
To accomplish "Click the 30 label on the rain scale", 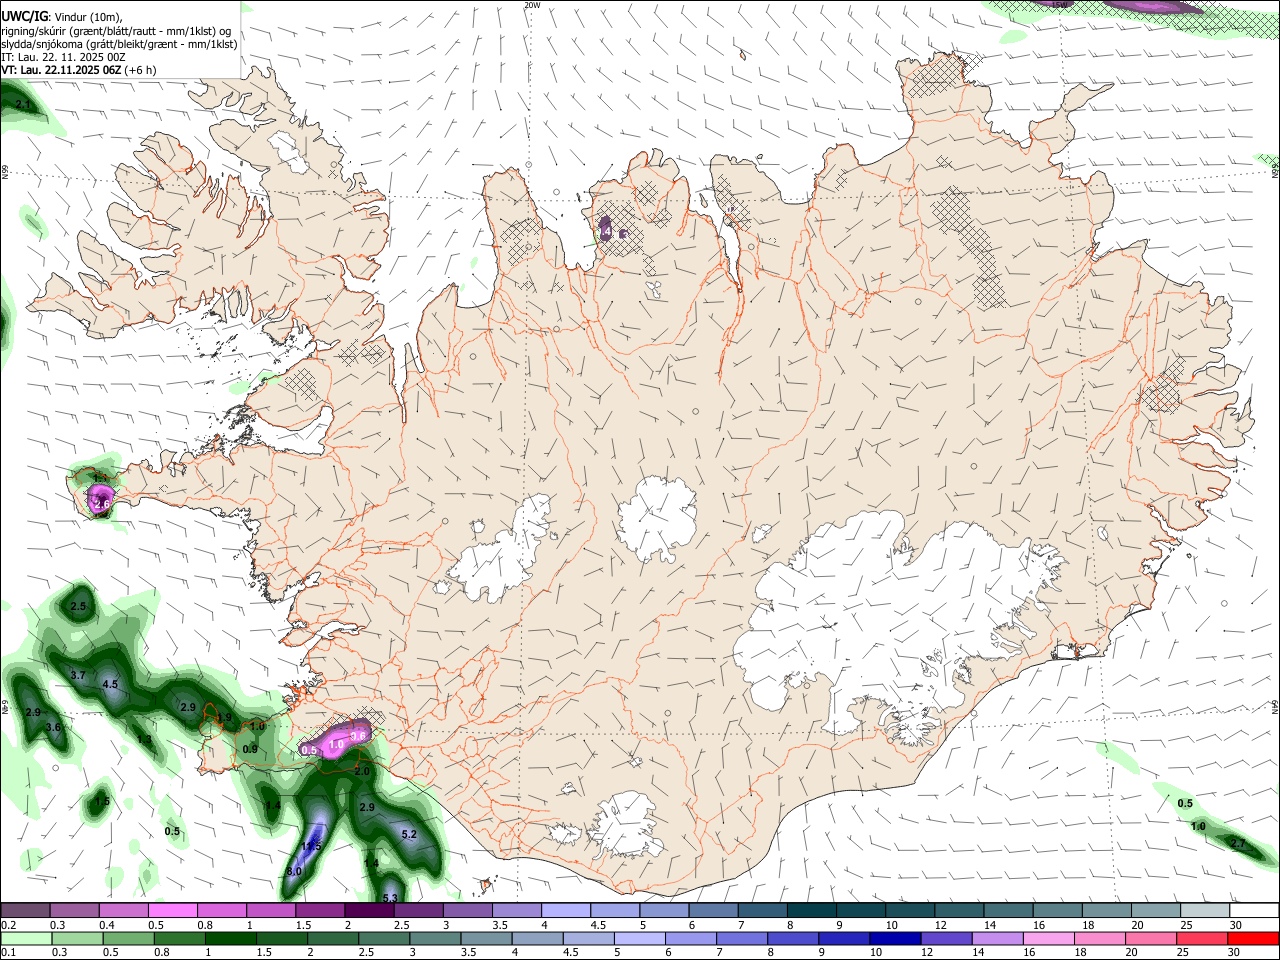I will [1235, 952].
